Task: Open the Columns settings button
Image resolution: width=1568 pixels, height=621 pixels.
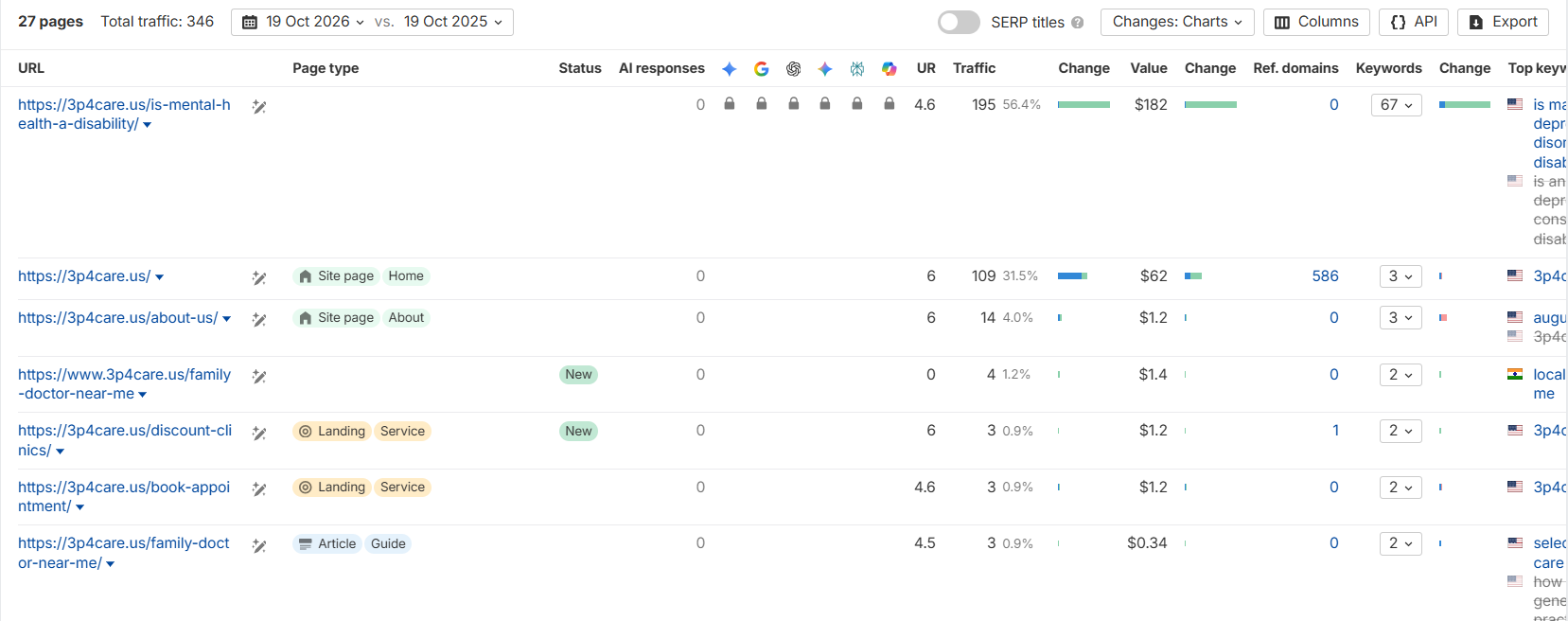Action: (1316, 22)
